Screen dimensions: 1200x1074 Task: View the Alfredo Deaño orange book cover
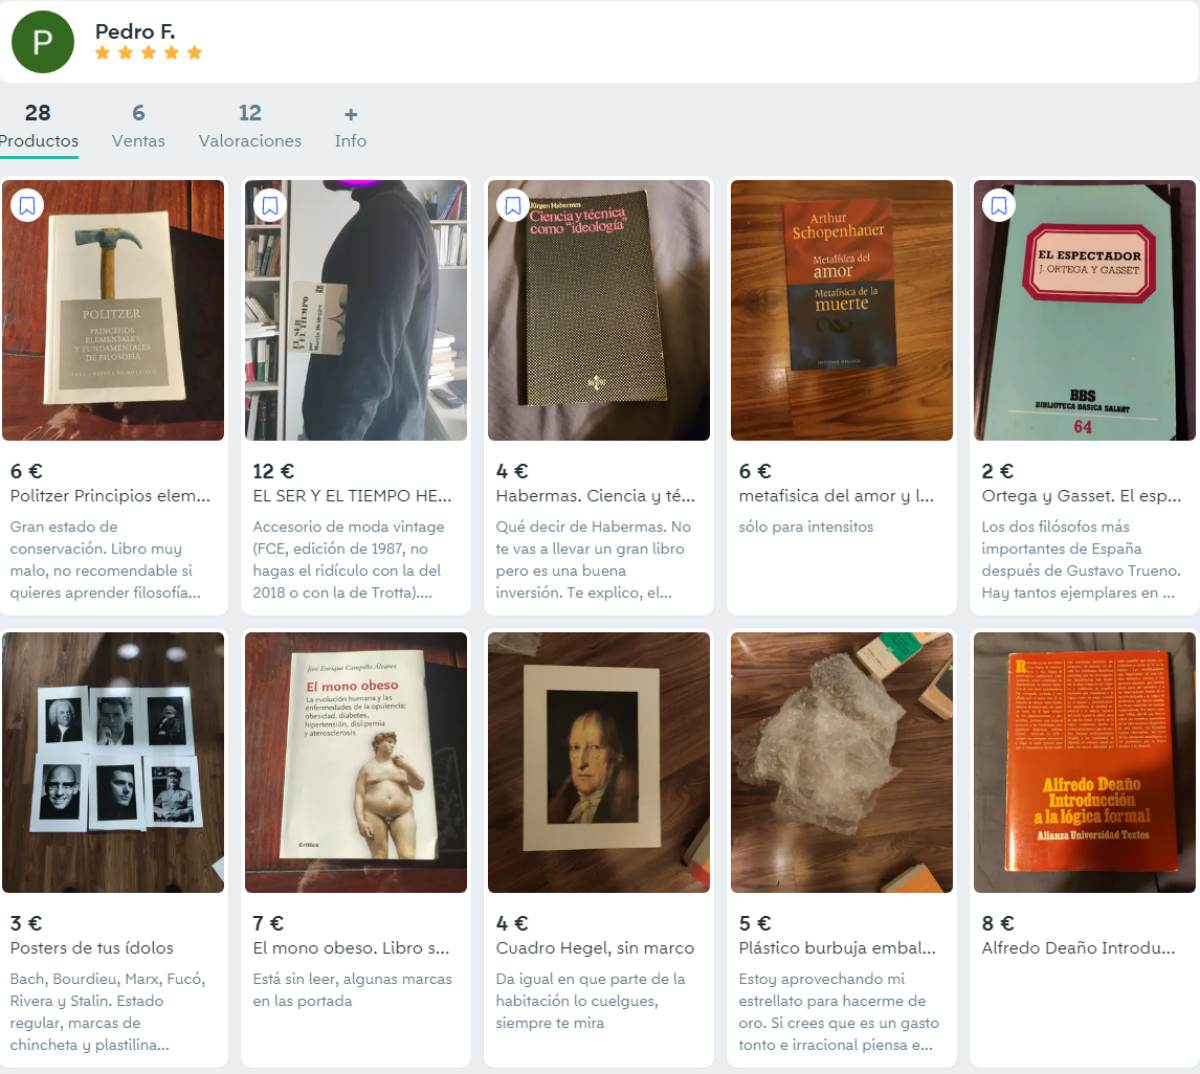[1084, 762]
